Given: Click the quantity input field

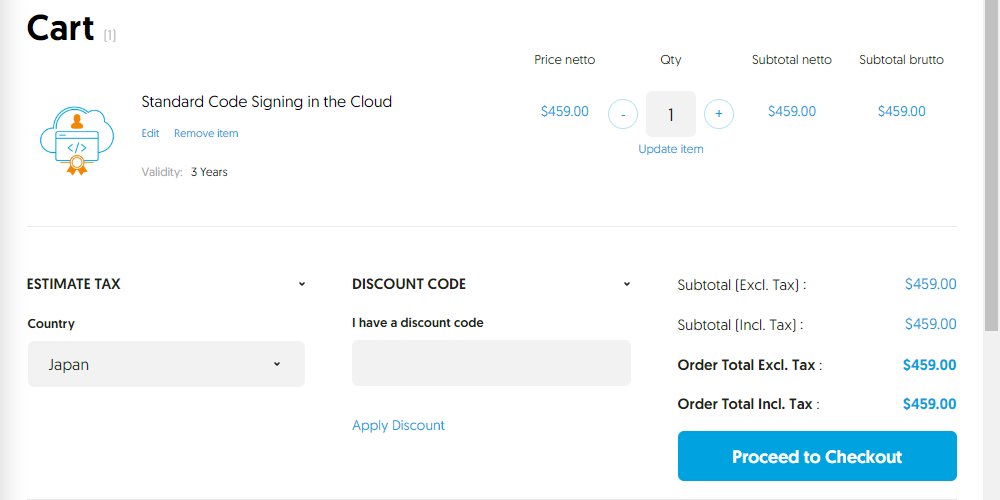Looking at the screenshot, I should click(670, 114).
